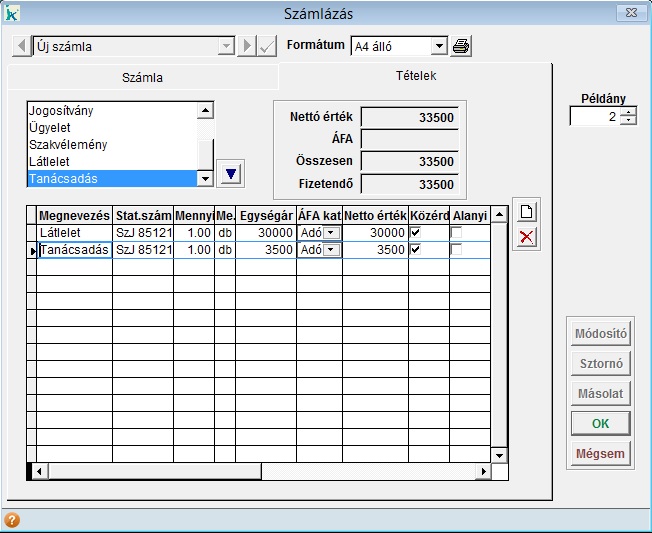
Task: Select Szakvélemény in the service list
Action: (x=68, y=145)
